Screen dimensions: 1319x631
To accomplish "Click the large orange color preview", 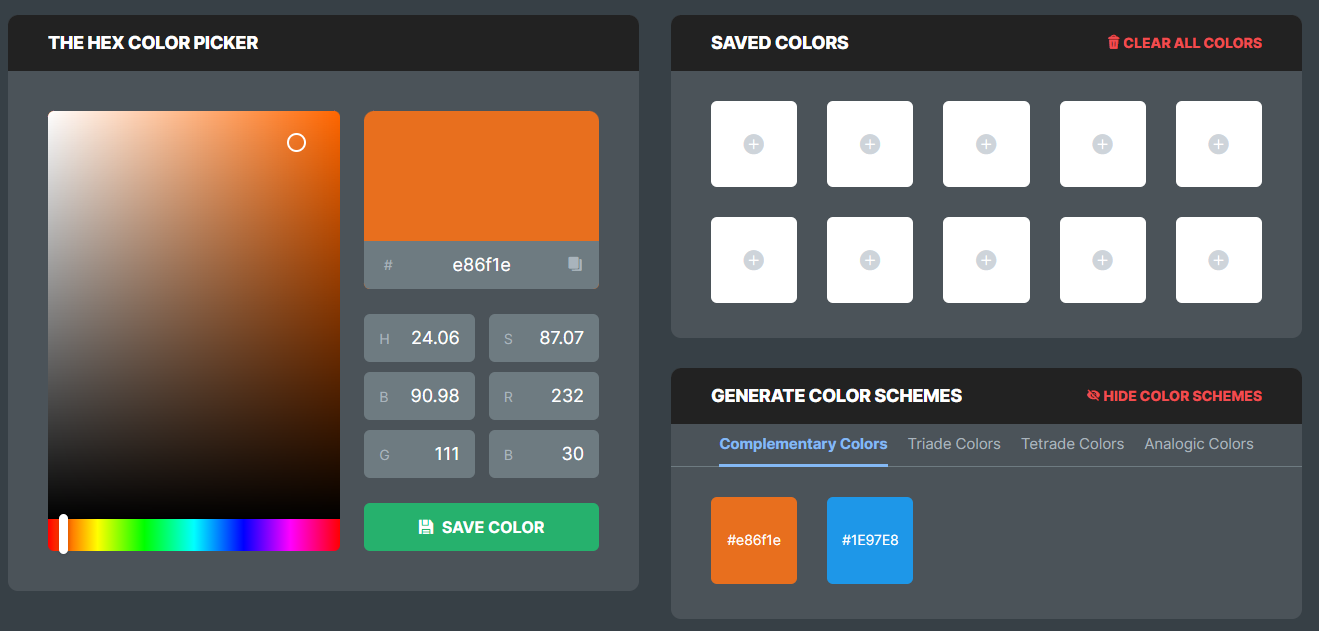I will pyautogui.click(x=481, y=176).
